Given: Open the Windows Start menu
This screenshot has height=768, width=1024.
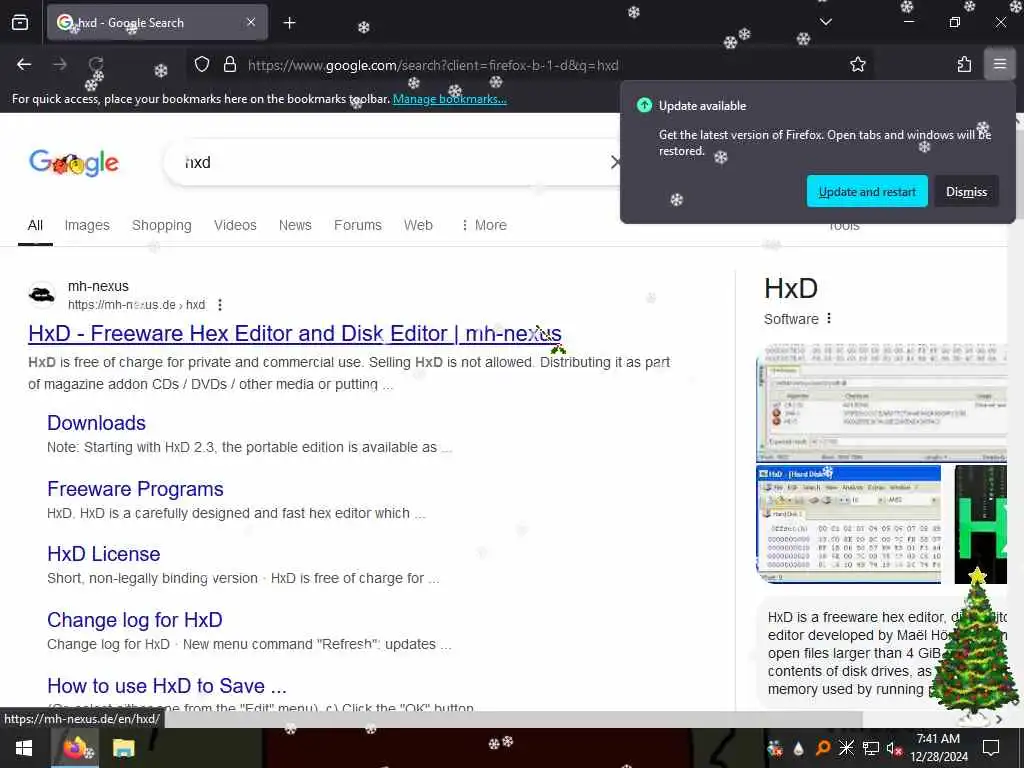Looking at the screenshot, I should (x=24, y=748).
